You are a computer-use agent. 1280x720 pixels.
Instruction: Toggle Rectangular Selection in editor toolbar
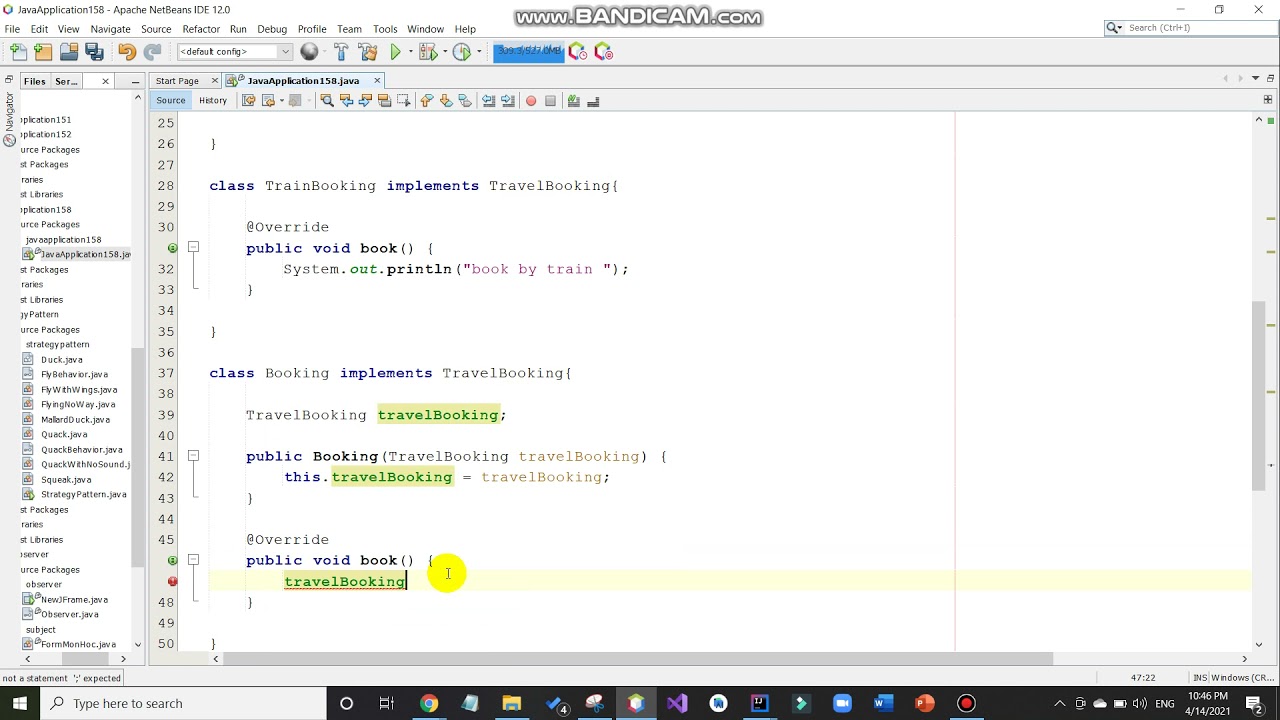point(403,101)
